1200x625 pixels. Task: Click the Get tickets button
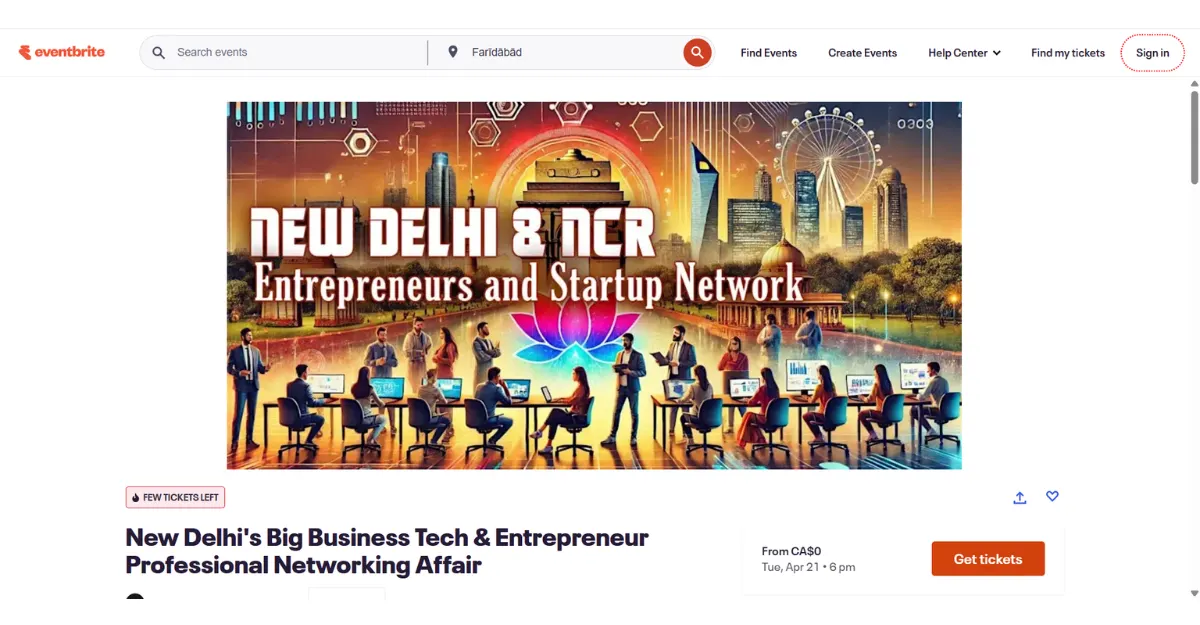(988, 559)
